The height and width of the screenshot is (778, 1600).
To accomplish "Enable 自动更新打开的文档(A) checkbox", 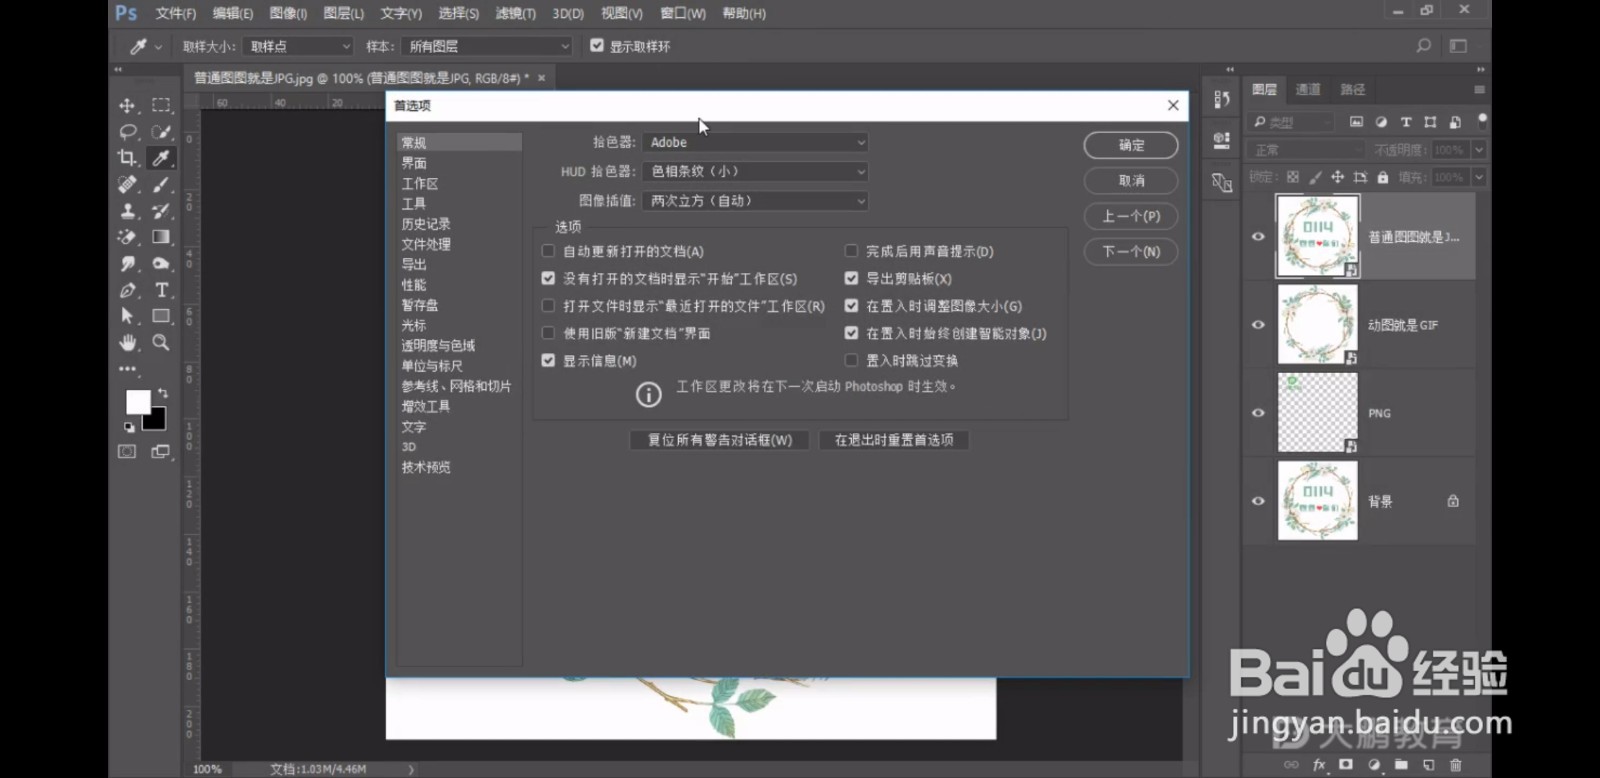I will click(548, 251).
